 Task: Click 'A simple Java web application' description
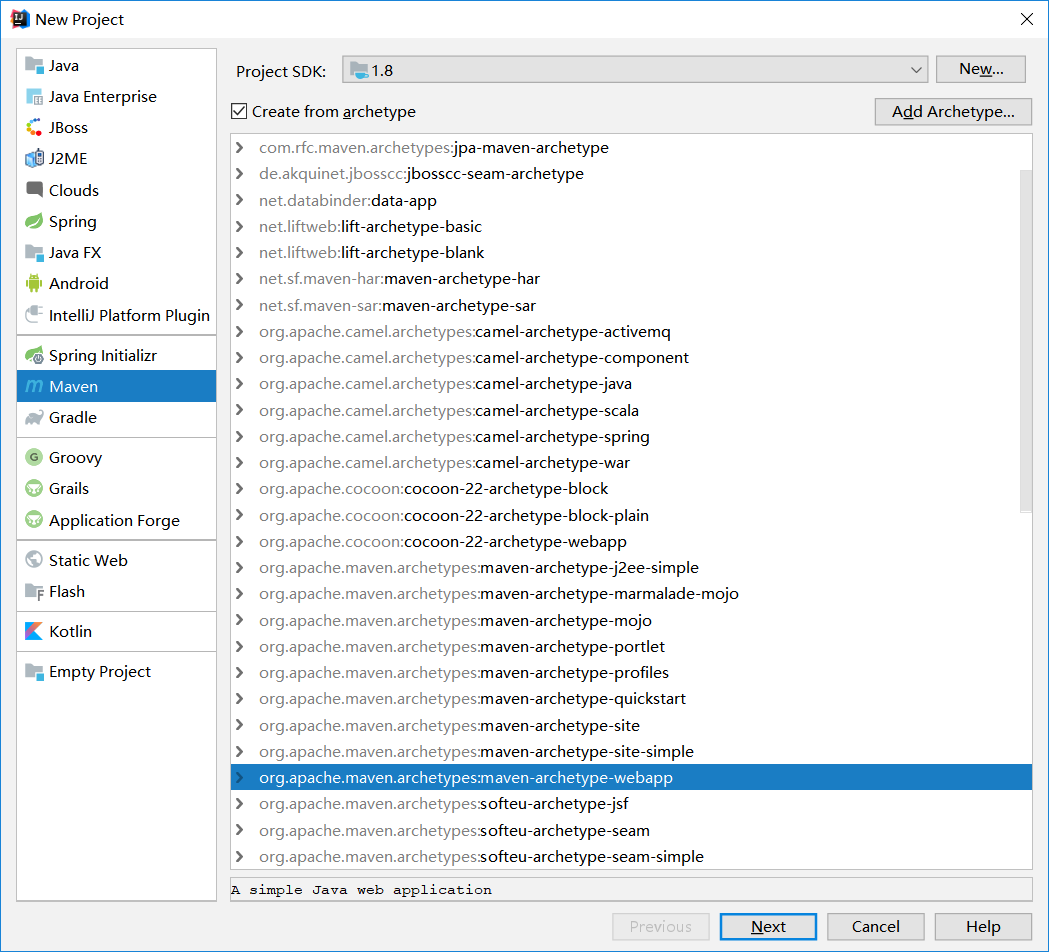click(361, 890)
